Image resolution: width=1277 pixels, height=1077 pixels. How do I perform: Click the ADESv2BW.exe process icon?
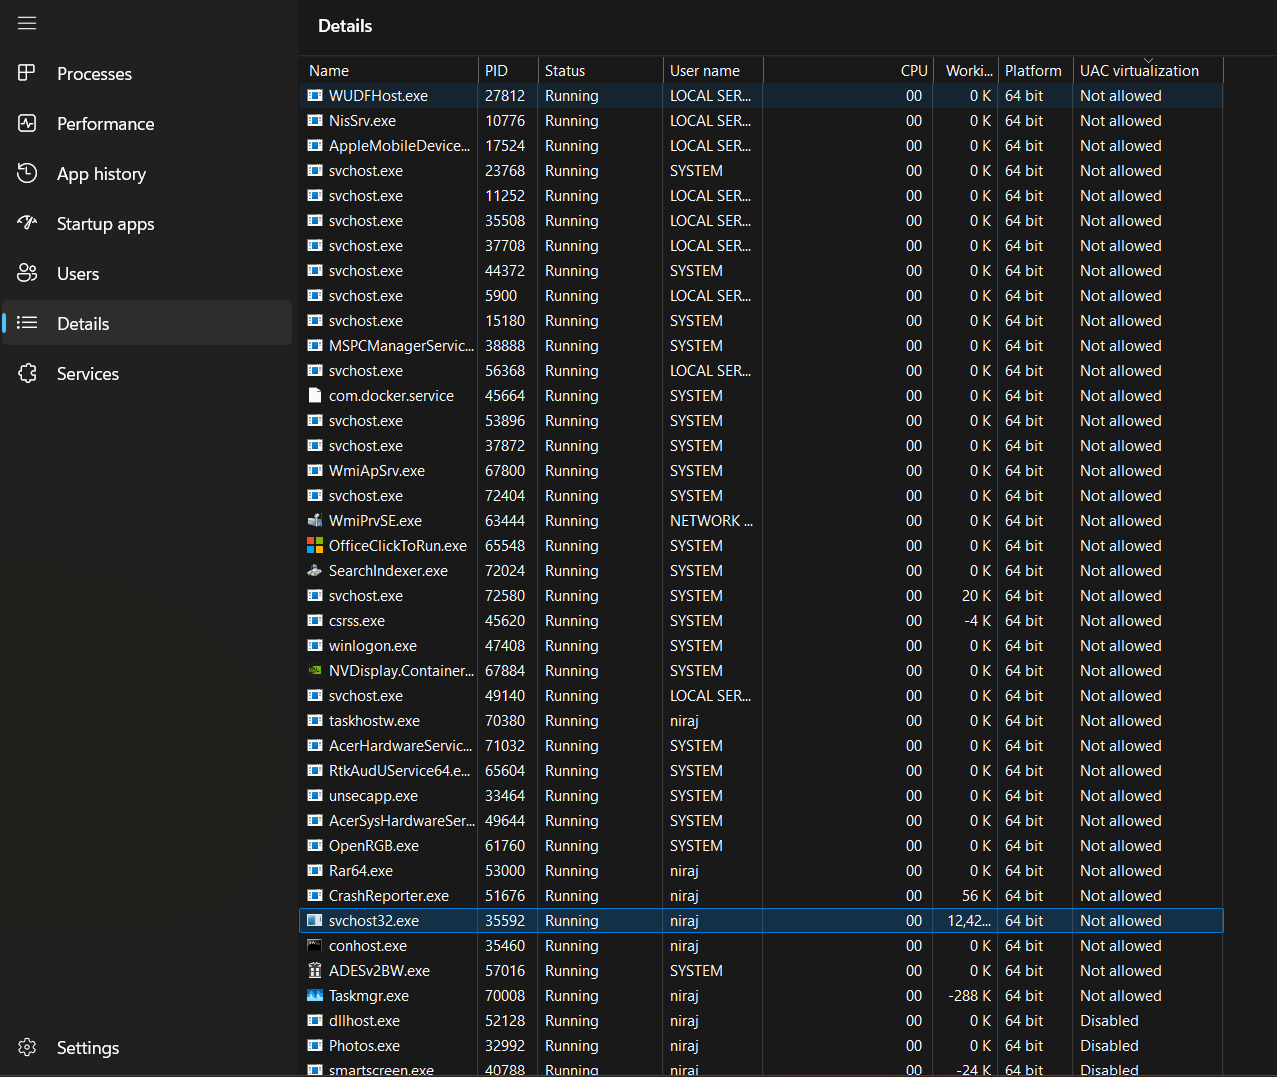tap(315, 971)
